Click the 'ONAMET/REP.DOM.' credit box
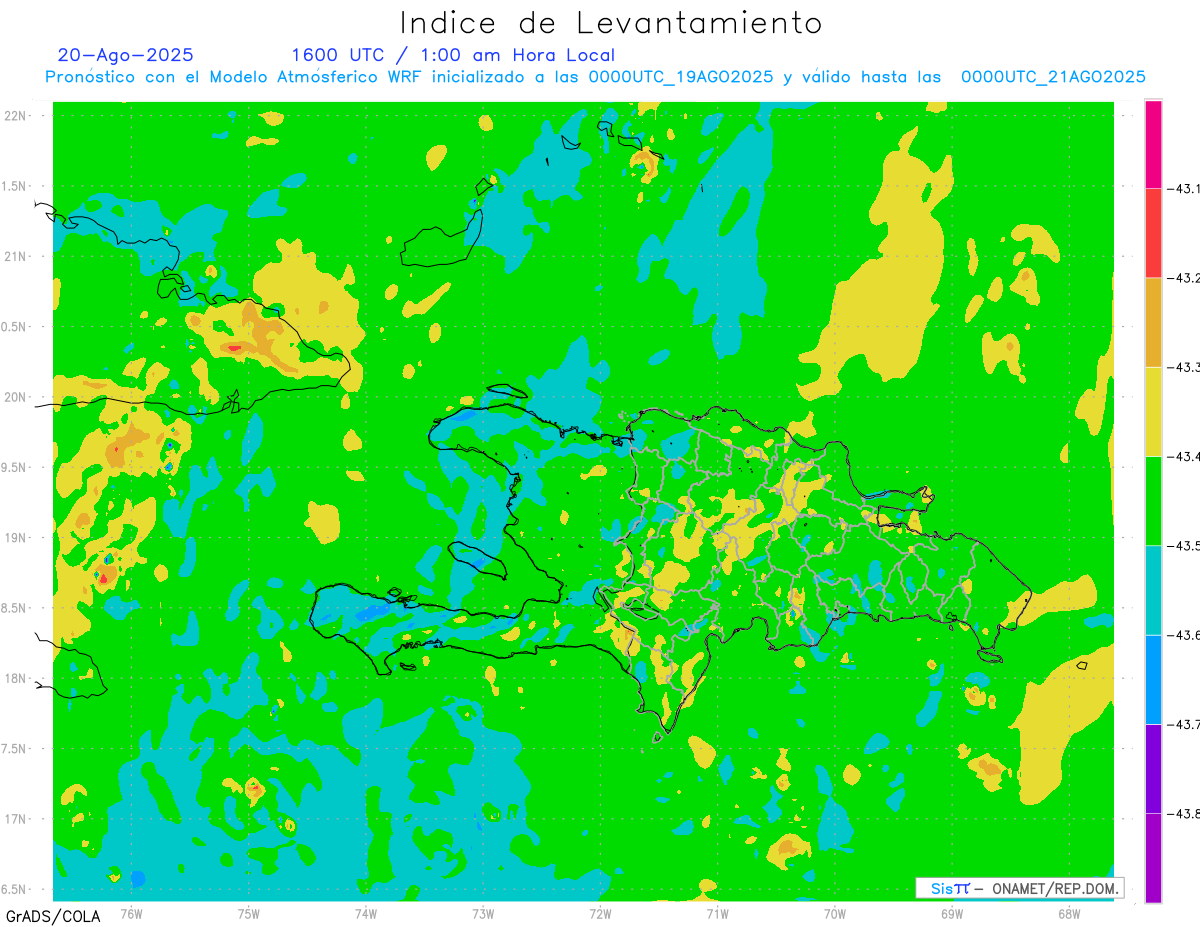Image resolution: width=1200 pixels, height=927 pixels. (1019, 888)
